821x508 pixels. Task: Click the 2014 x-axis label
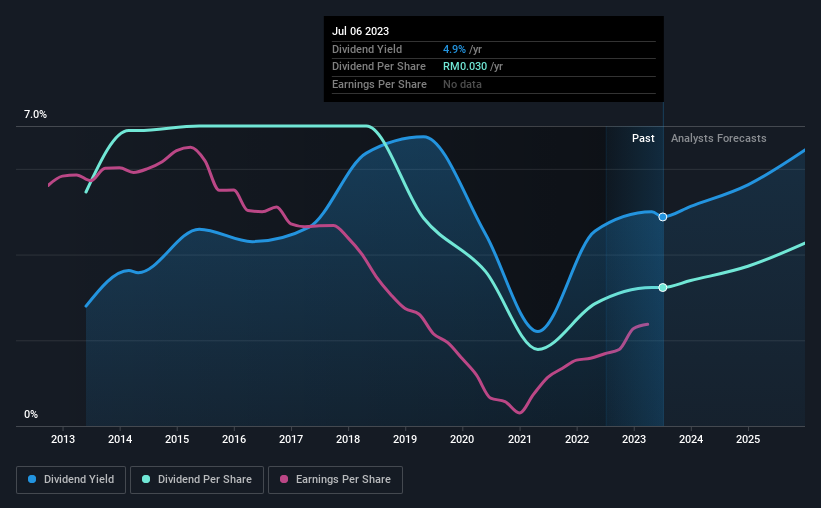[120, 439]
